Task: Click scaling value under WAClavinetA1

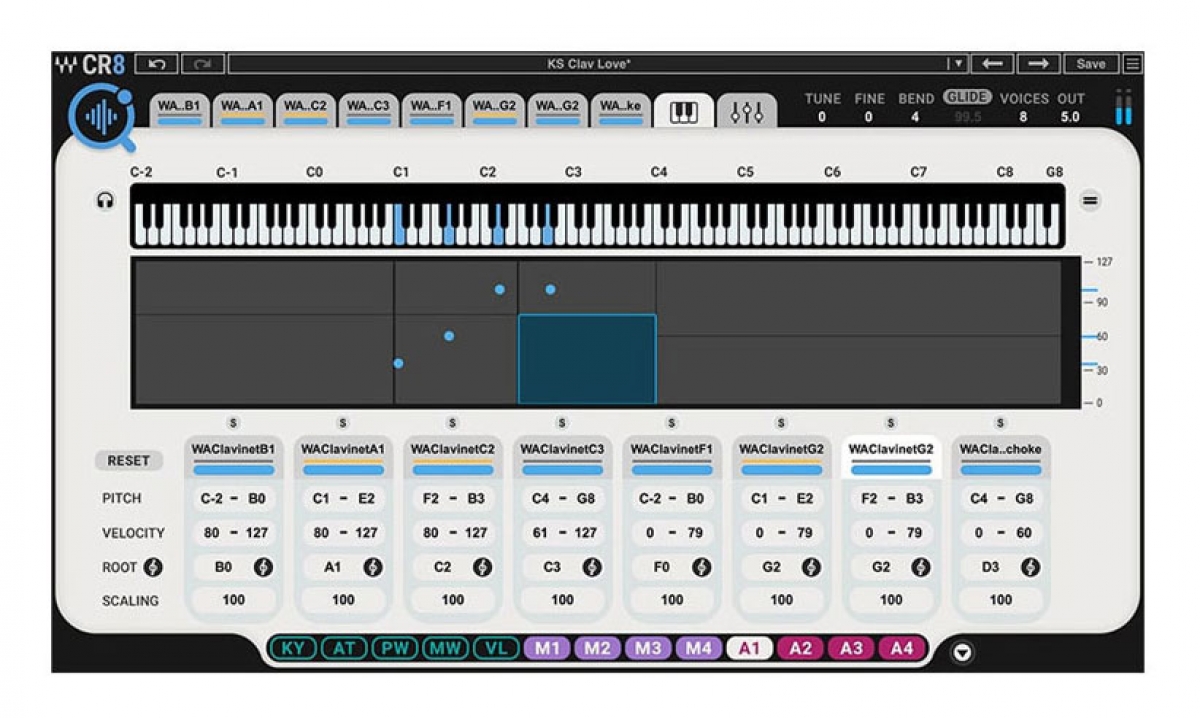Action: [x=343, y=600]
